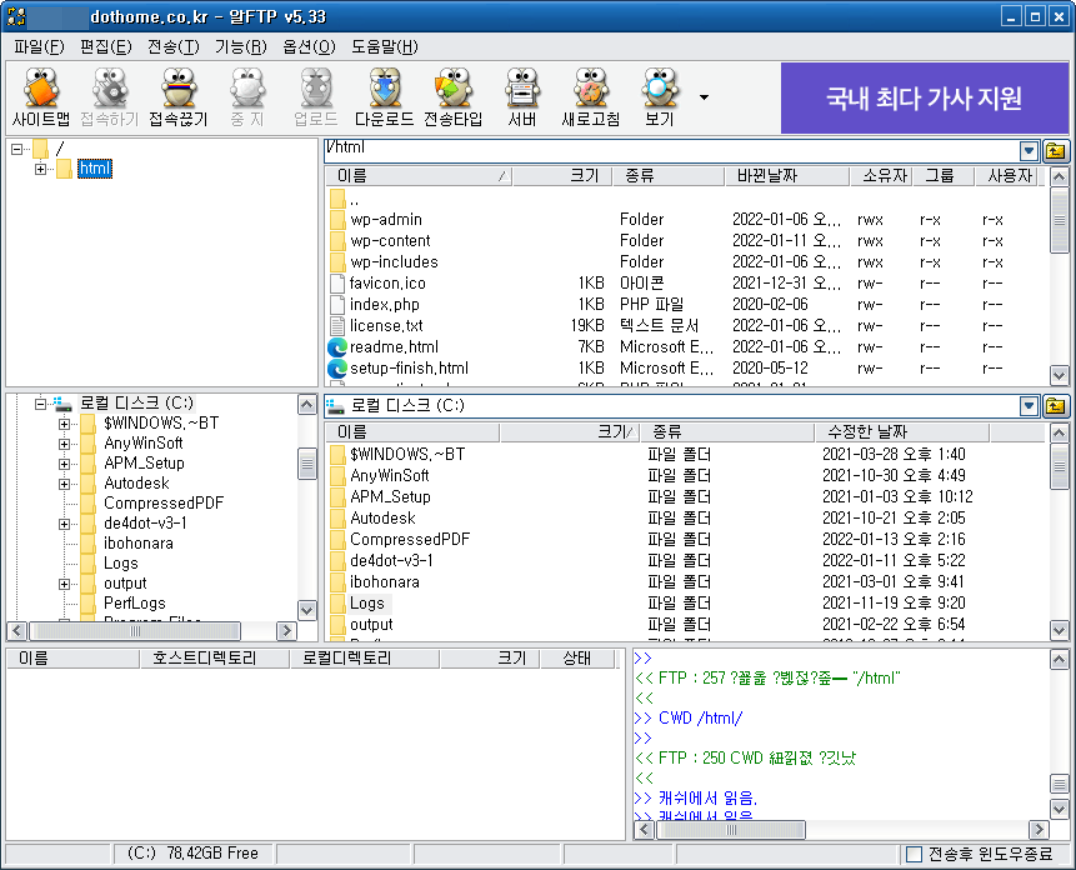Open the 도움말(H) menu

point(384,47)
